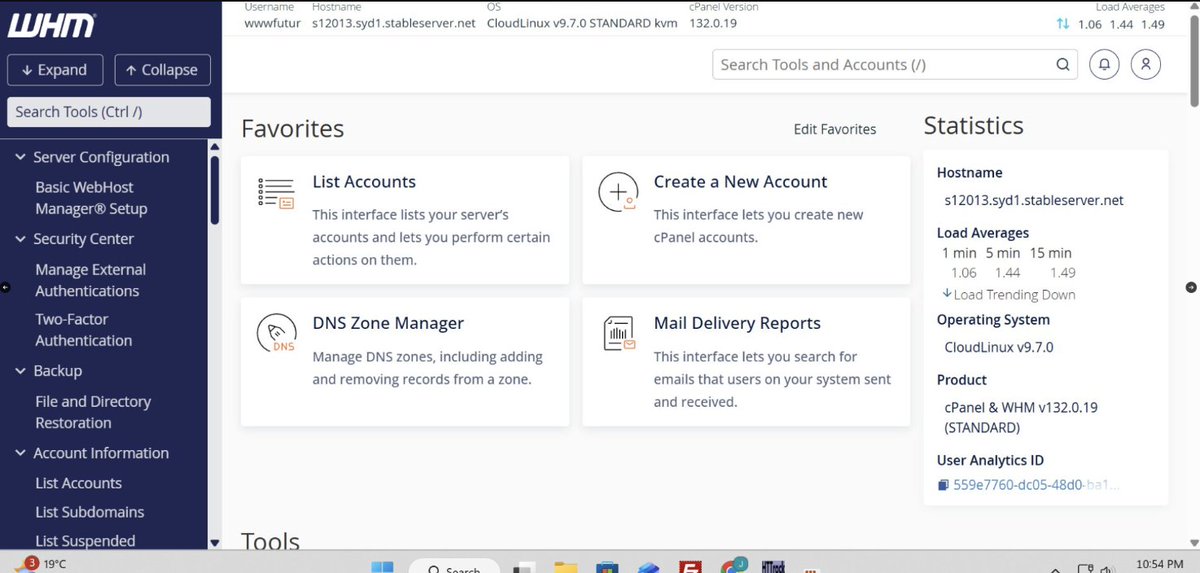Open the weather widget showing 19°C
This screenshot has height=573, width=1200.
[x=41, y=564]
